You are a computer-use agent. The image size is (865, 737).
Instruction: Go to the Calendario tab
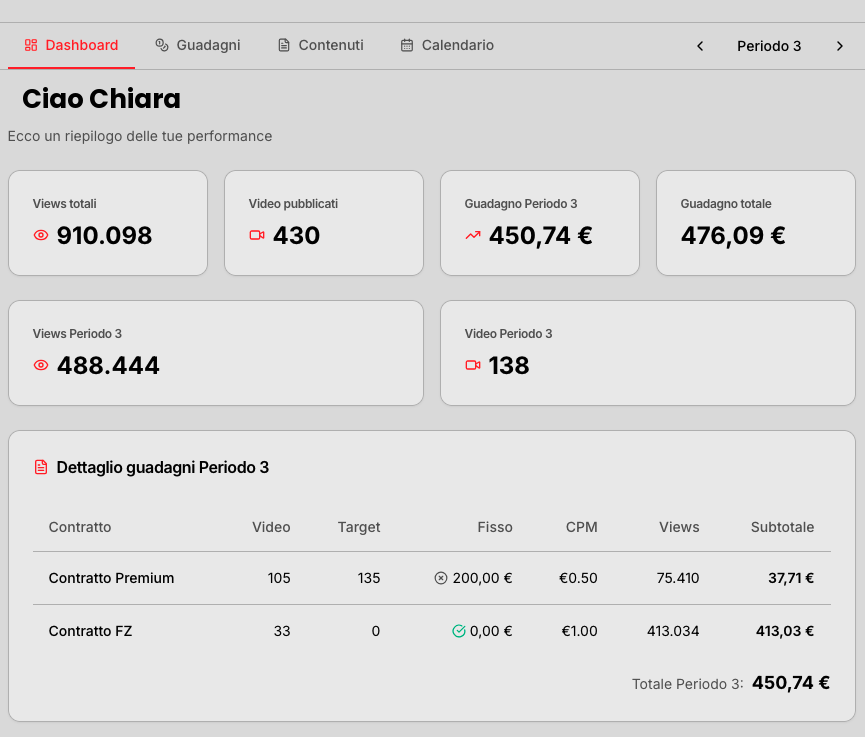[447, 45]
